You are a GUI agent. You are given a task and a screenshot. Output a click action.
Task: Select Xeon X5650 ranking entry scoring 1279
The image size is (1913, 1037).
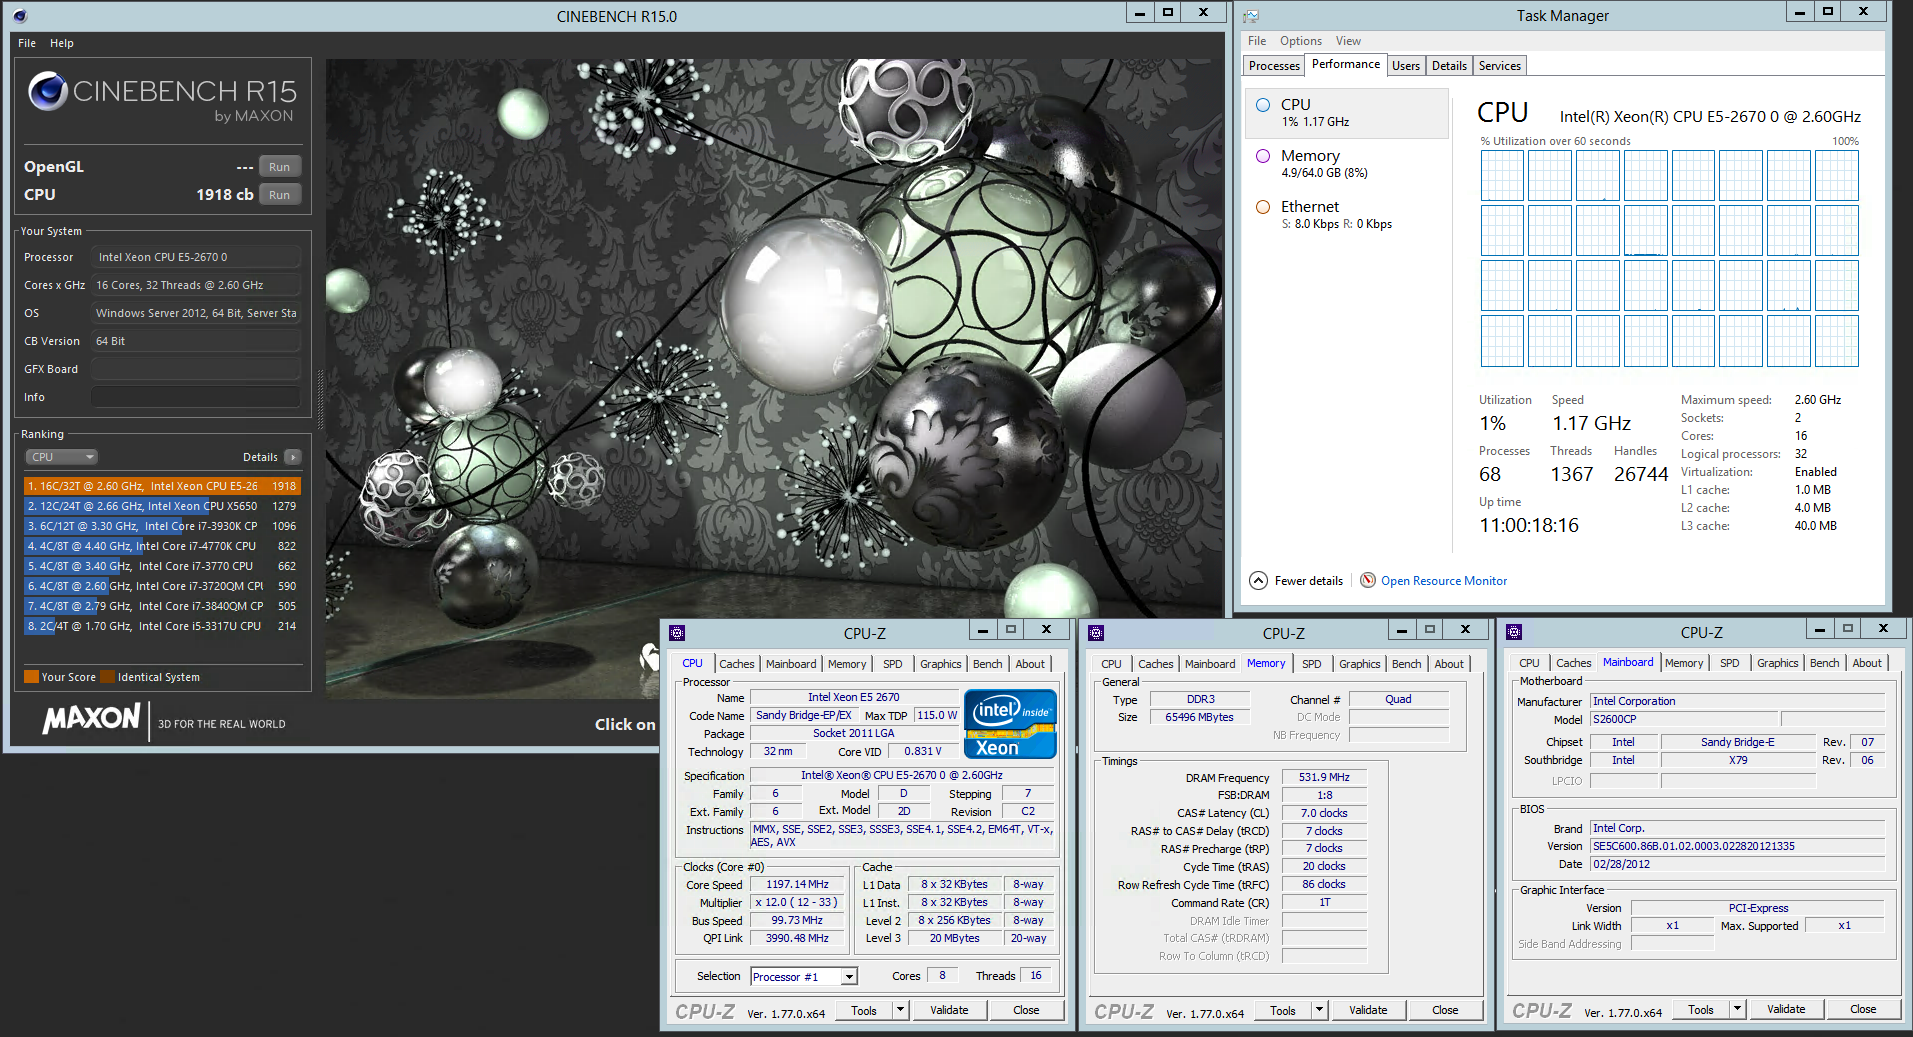coord(162,506)
